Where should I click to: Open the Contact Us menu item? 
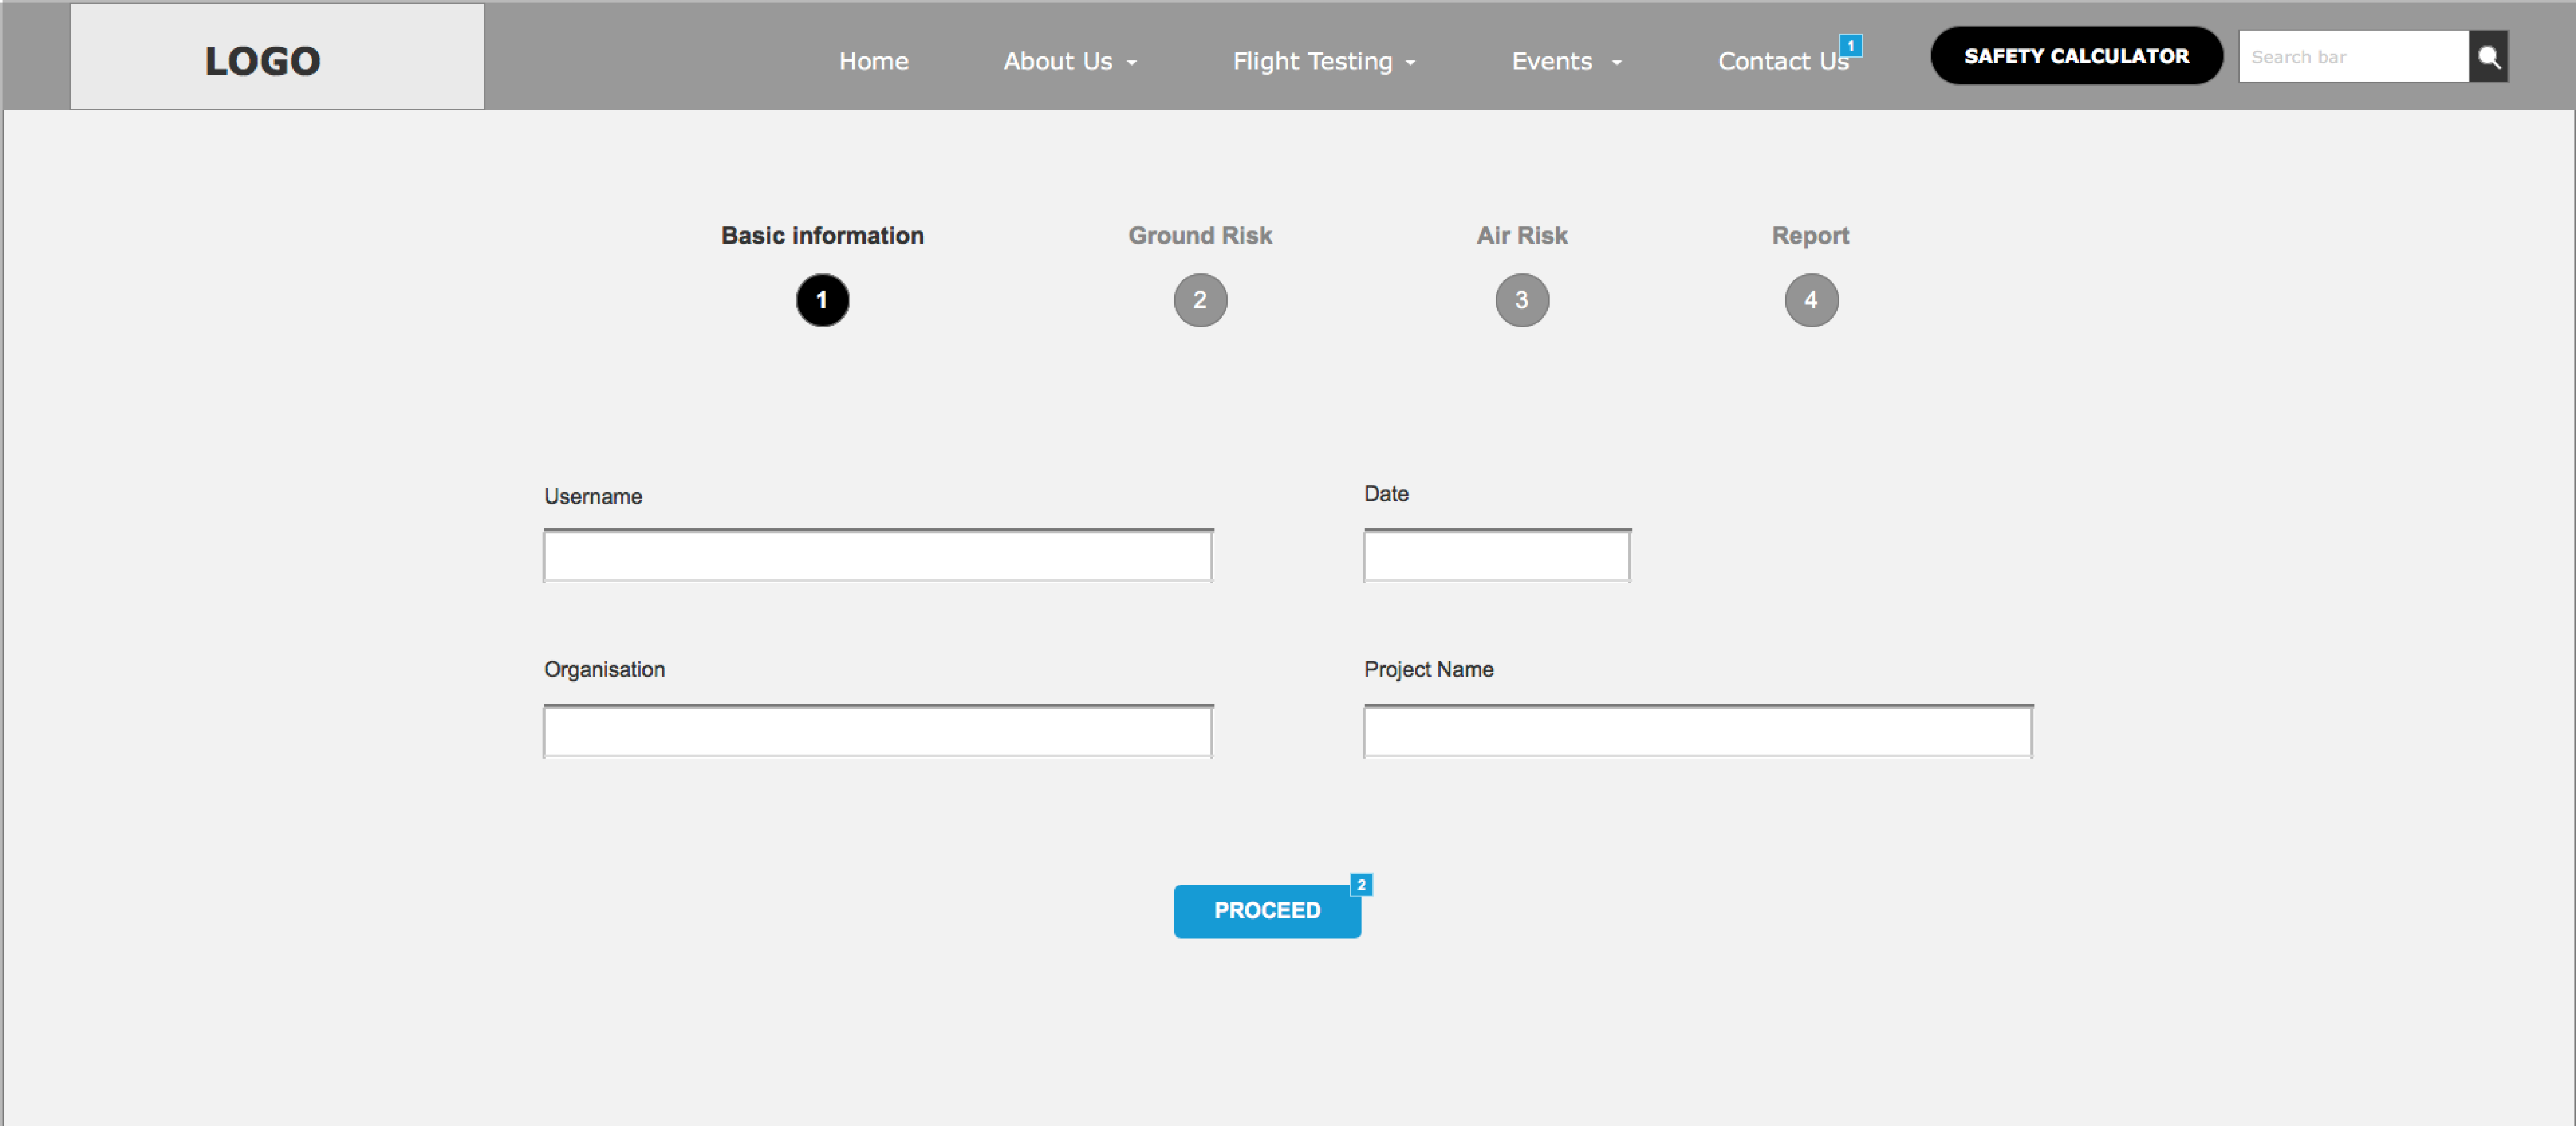[x=1781, y=62]
